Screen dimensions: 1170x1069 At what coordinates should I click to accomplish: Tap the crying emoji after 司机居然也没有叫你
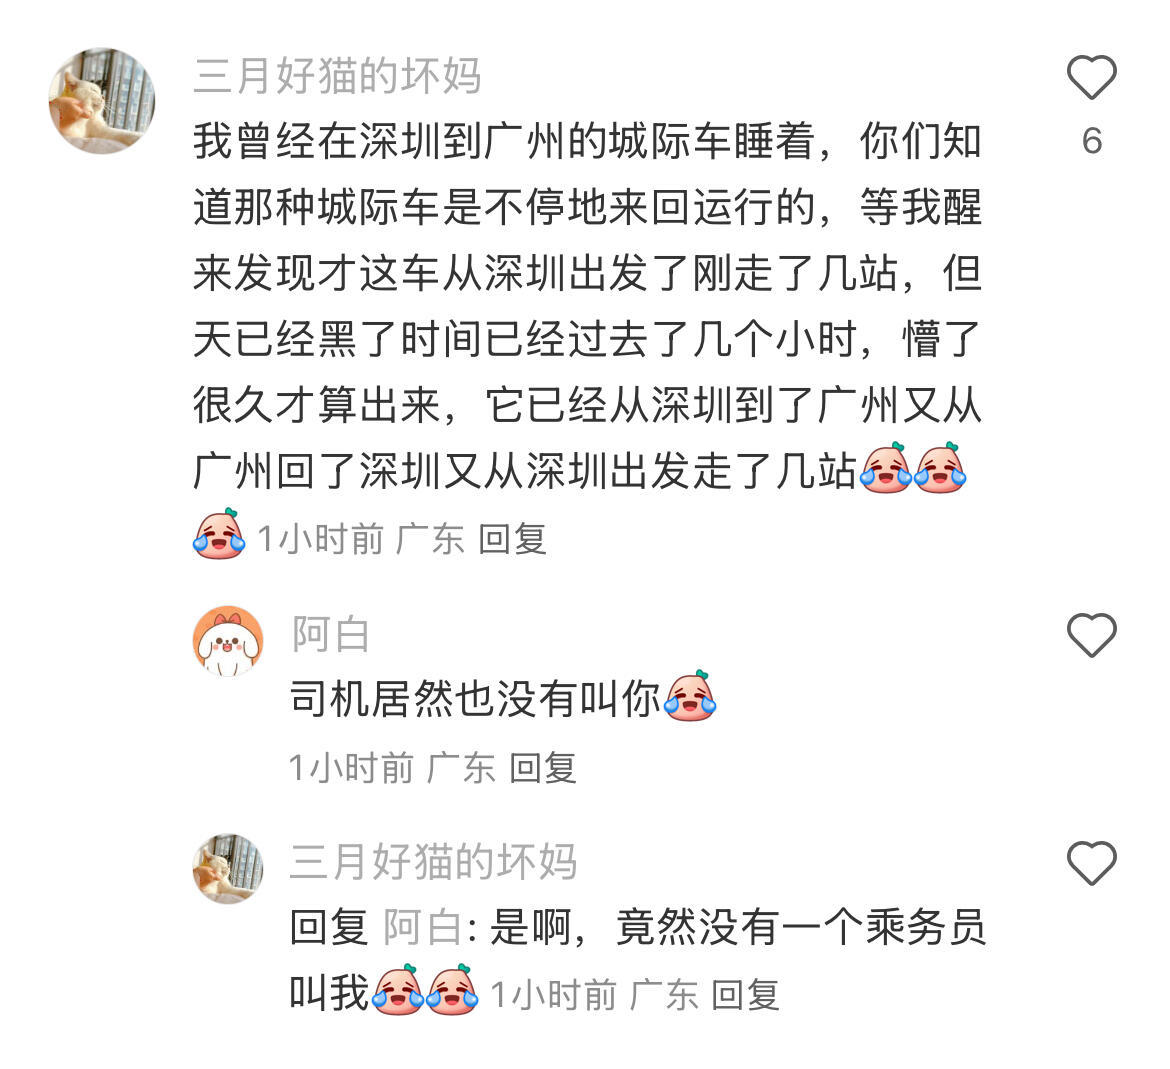(x=690, y=697)
